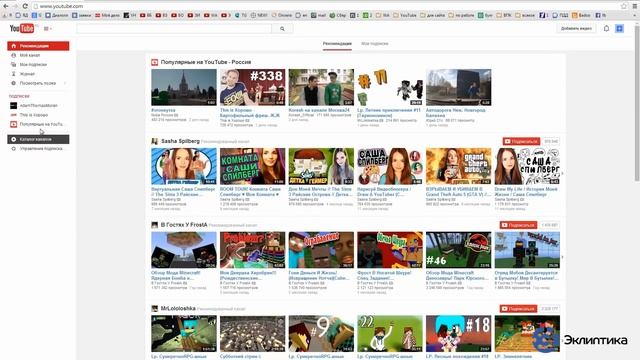640x360 pixels.
Task: Open the university building video thumbnail
Action: [184, 87]
